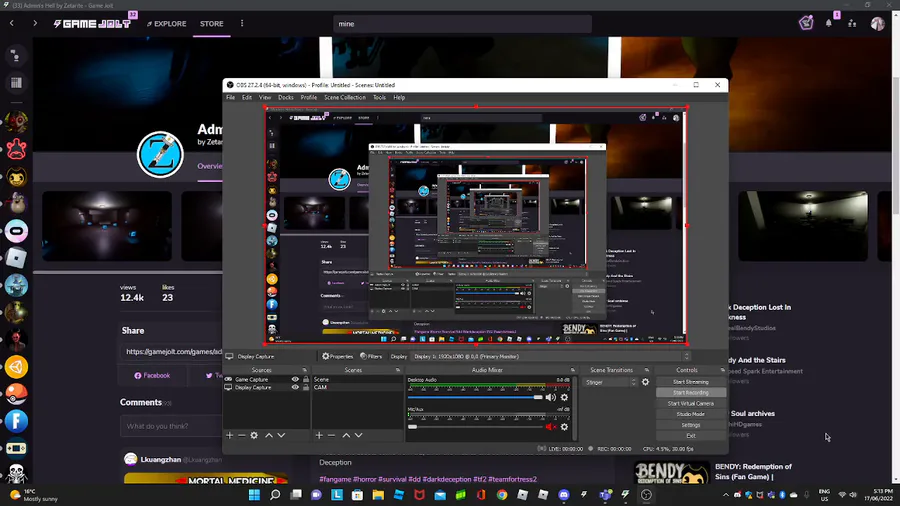Open Mic/Aux gear settings

click(x=564, y=427)
